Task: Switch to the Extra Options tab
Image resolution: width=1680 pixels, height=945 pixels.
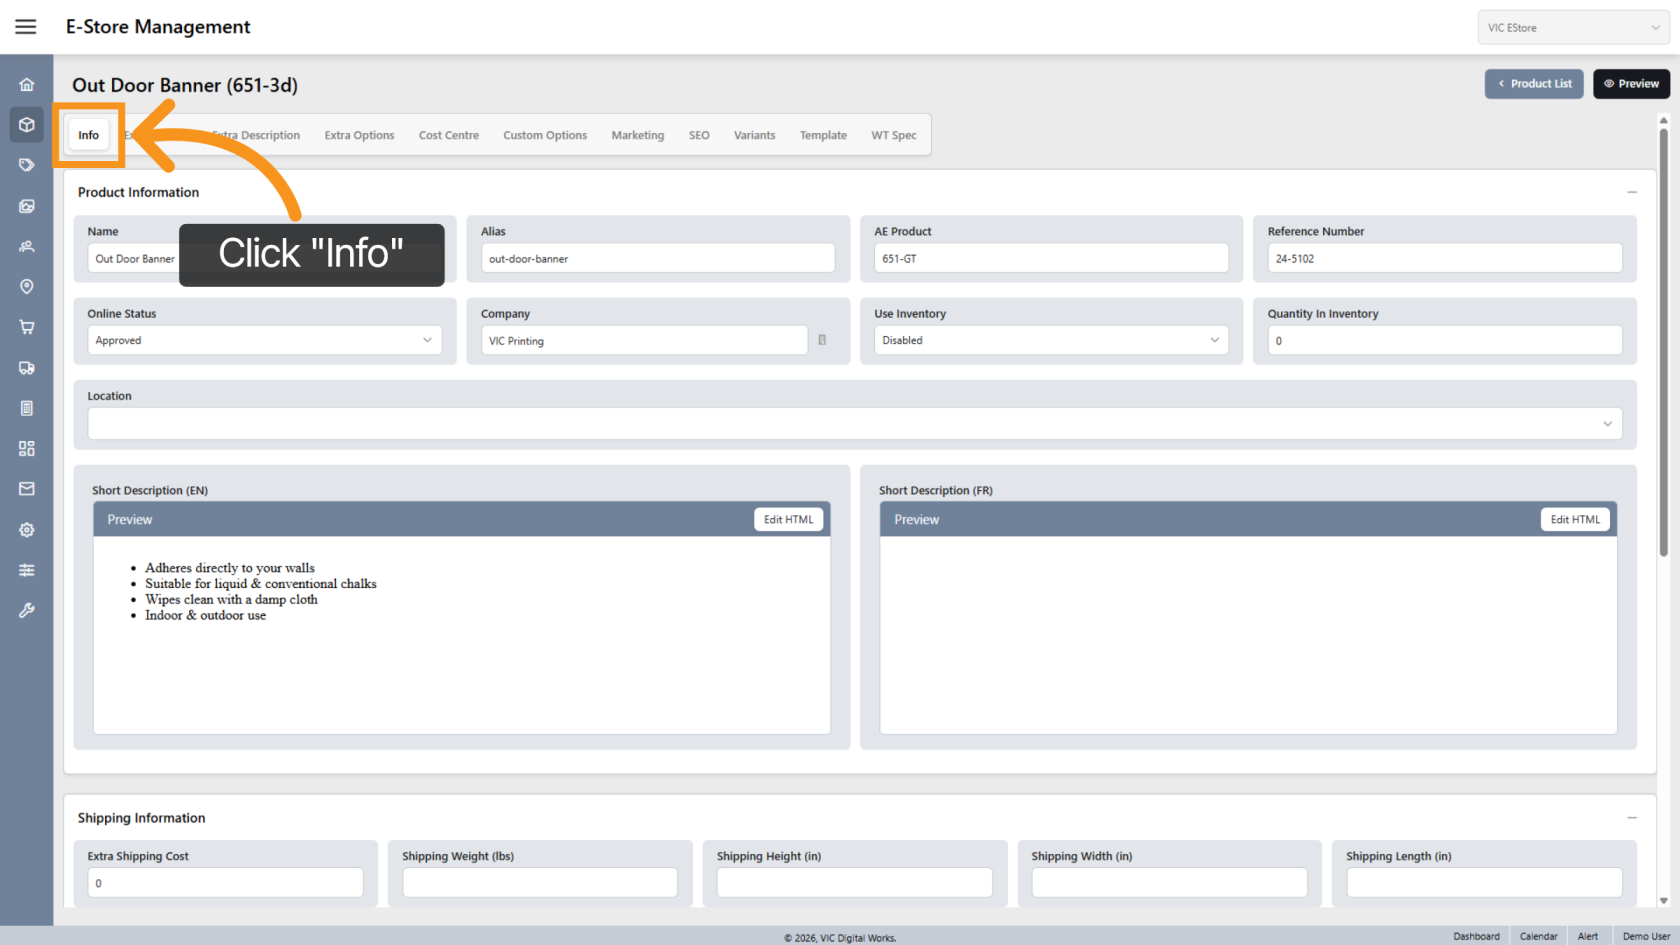Action: click(x=359, y=135)
